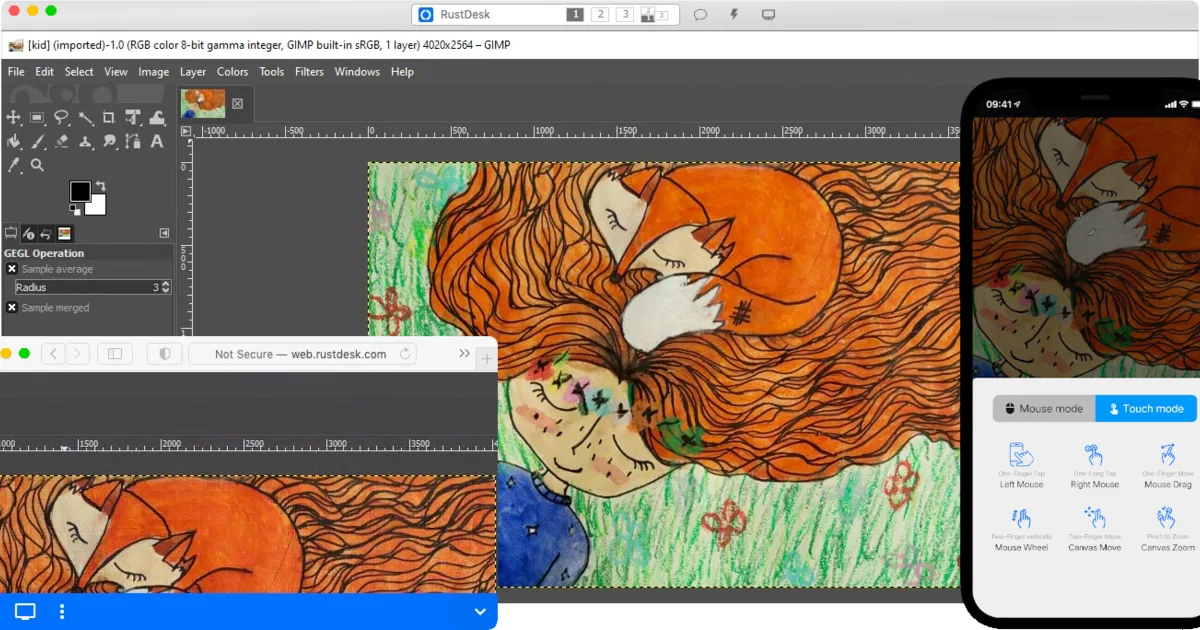Open the tab configuration menu arrow
This screenshot has width=1200, height=630.
(x=164, y=233)
